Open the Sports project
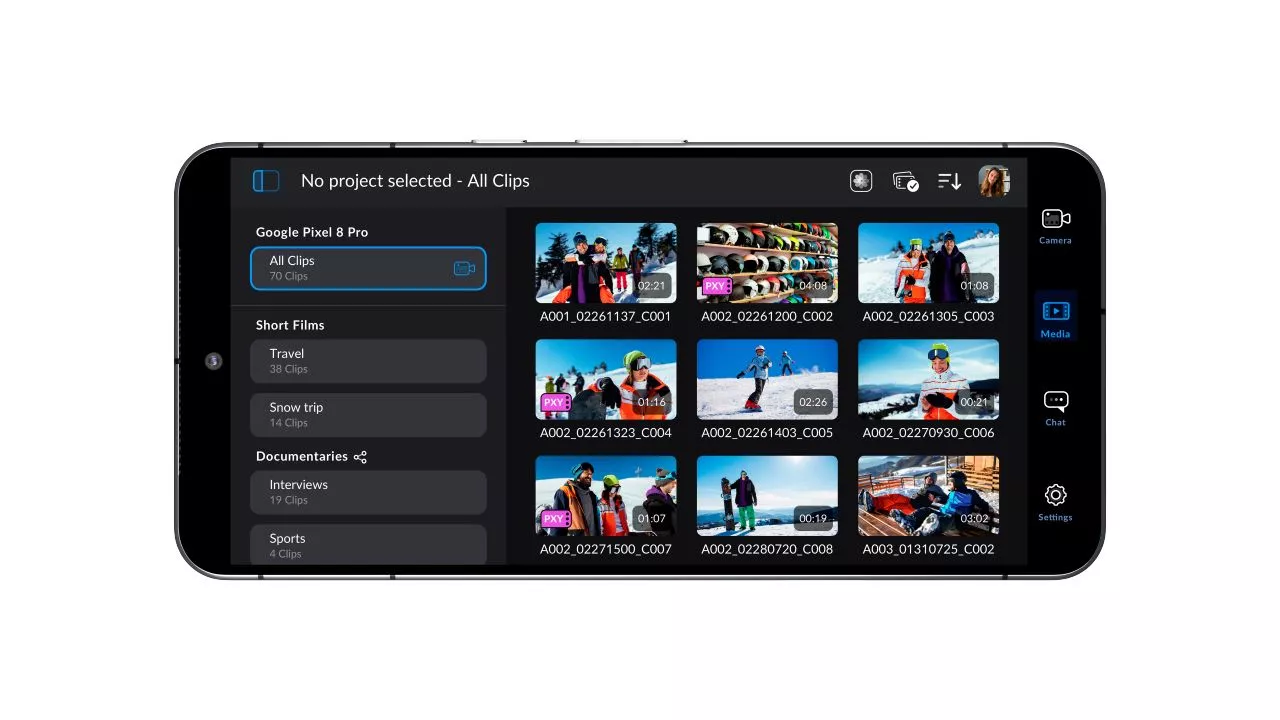 [x=368, y=544]
